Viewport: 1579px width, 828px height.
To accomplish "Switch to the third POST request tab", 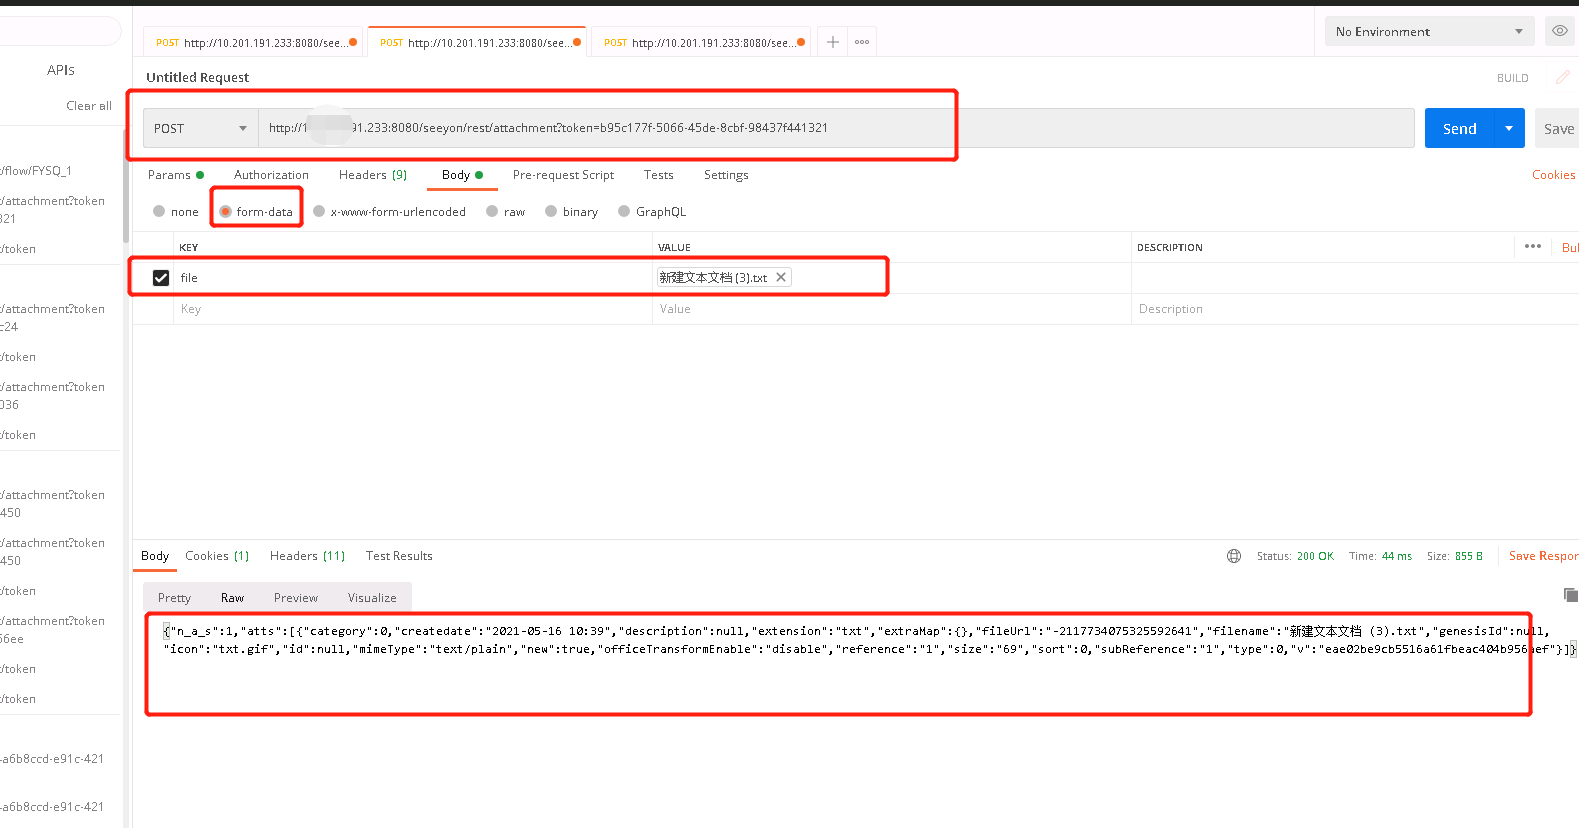I will 701,42.
